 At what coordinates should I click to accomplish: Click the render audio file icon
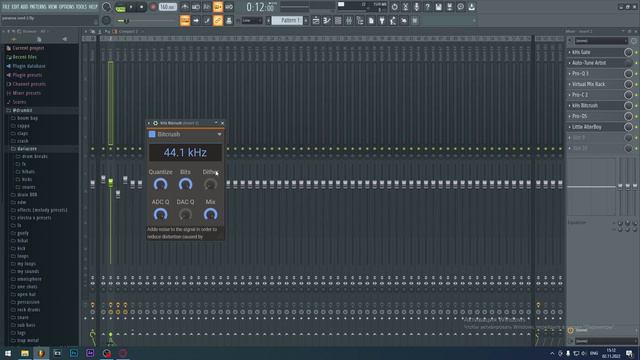tap(449, 7)
